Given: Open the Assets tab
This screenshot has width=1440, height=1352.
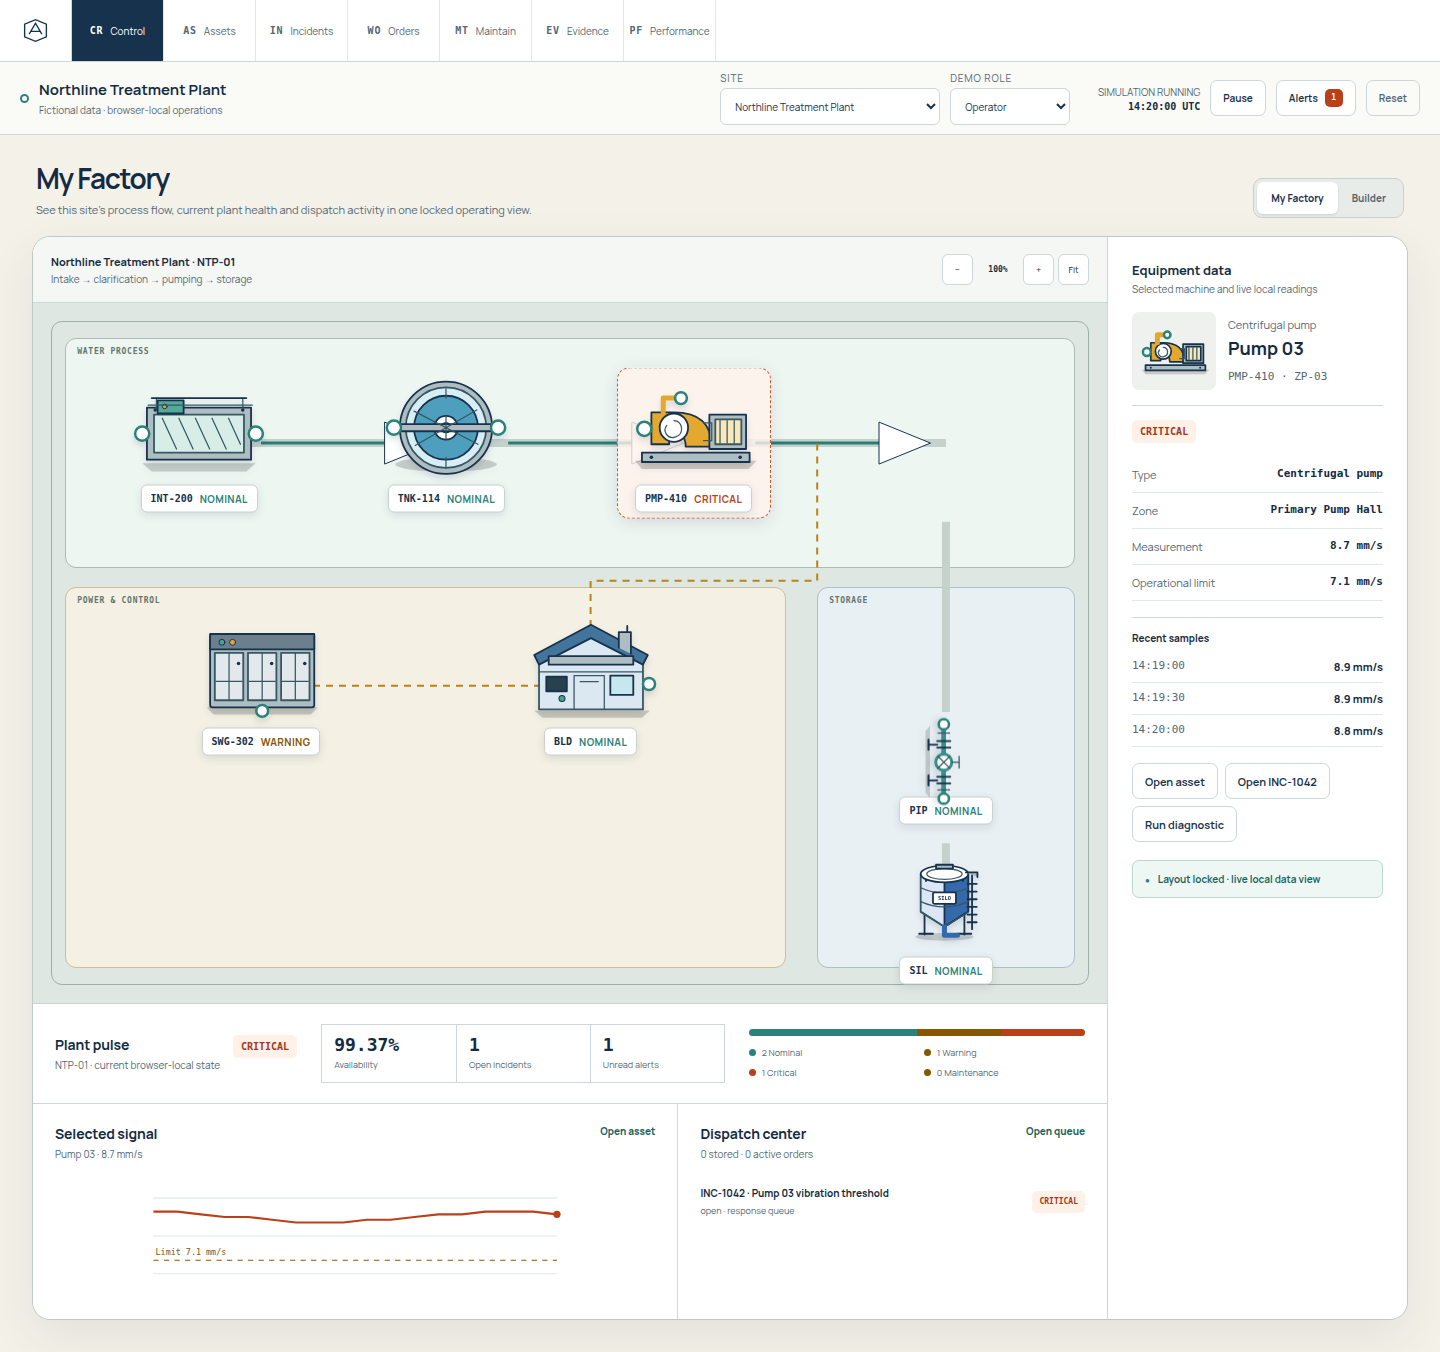Looking at the screenshot, I should [209, 31].
